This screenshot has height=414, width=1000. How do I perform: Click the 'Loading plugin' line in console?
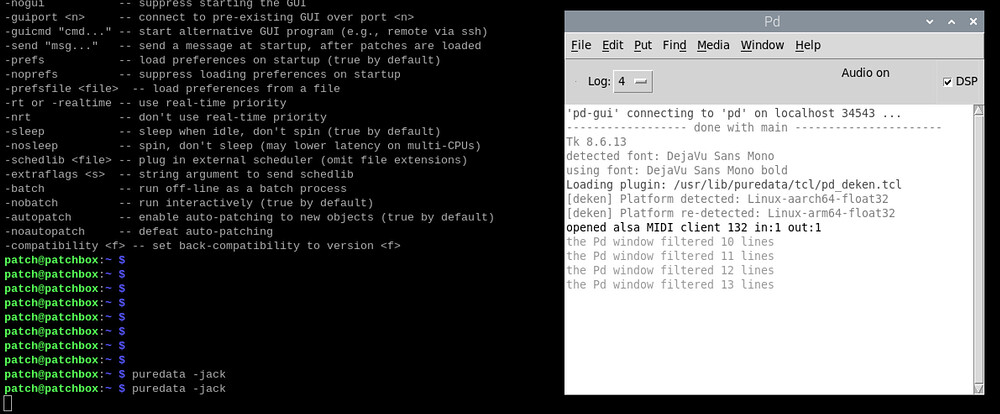pos(733,185)
